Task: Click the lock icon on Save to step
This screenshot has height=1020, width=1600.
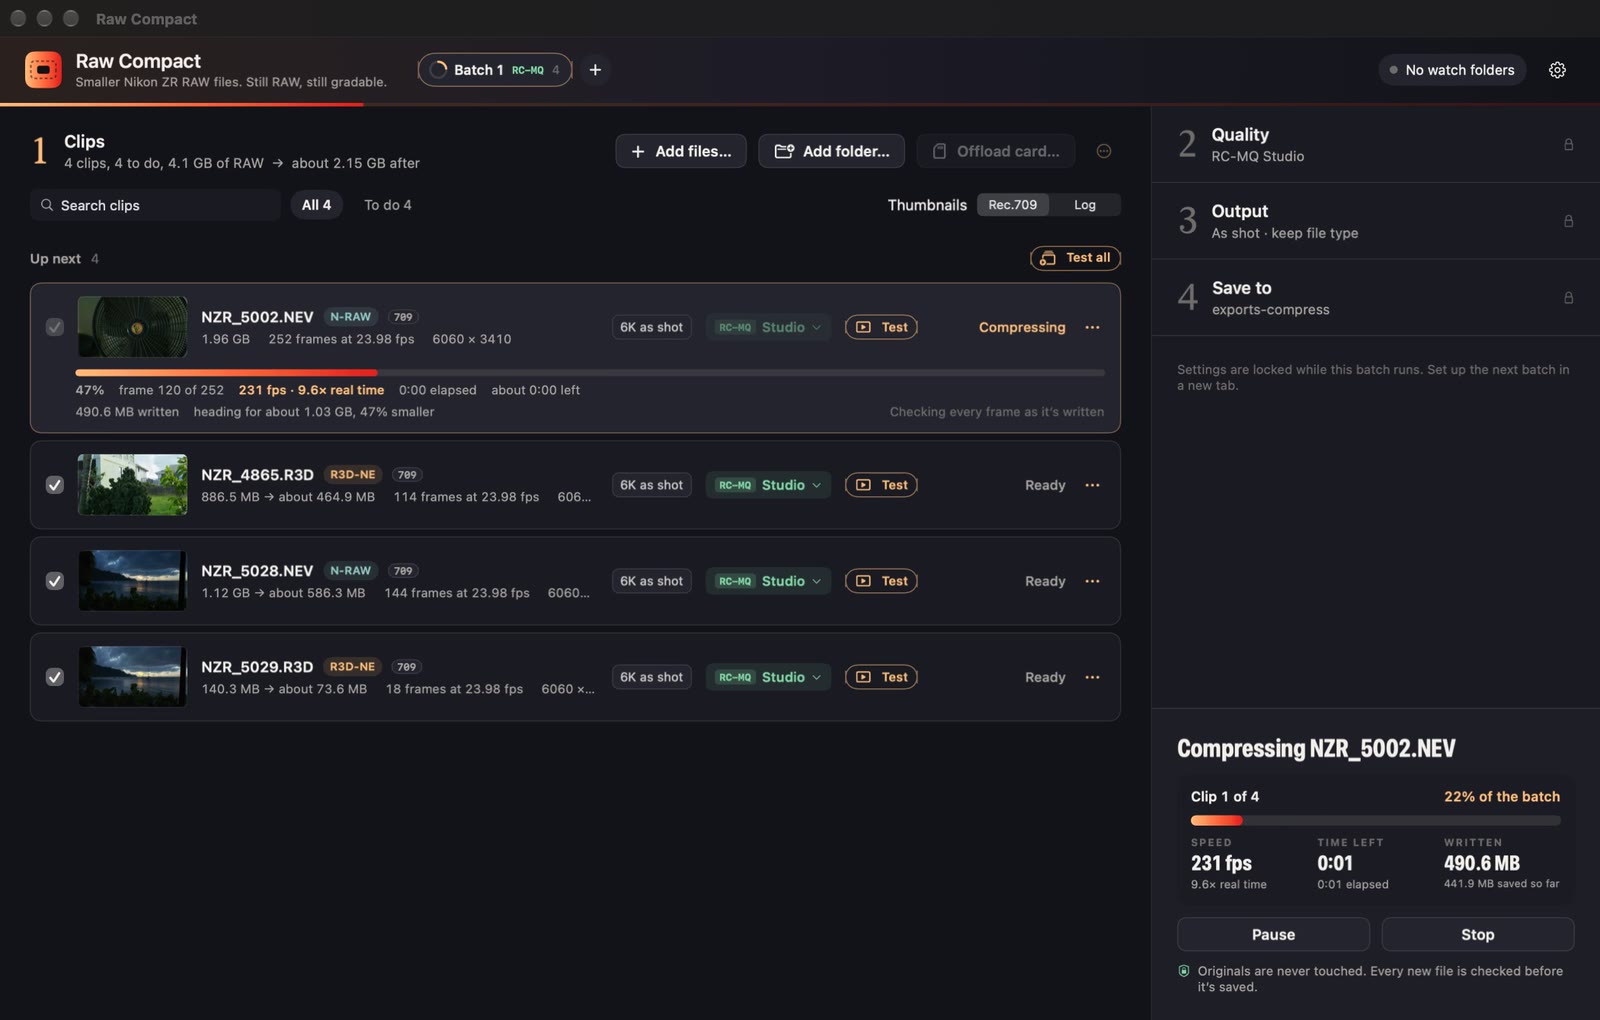Action: 1568,298
